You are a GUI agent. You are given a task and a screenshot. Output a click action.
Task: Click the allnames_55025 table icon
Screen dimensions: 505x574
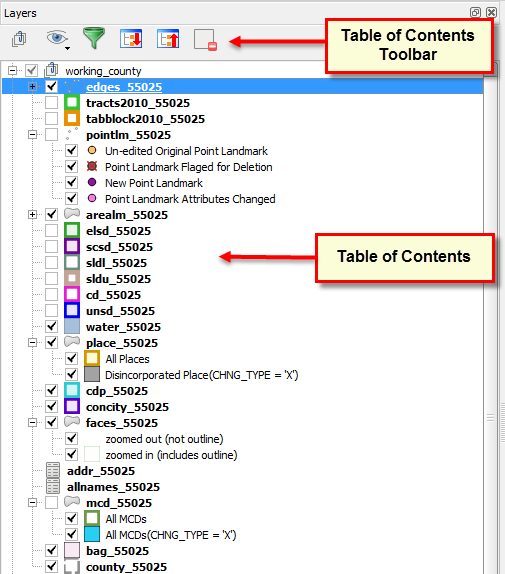tap(53, 487)
